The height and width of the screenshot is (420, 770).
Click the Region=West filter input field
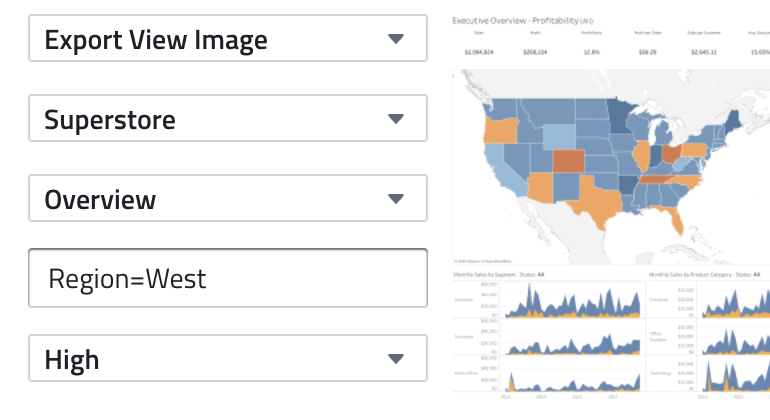point(228,278)
